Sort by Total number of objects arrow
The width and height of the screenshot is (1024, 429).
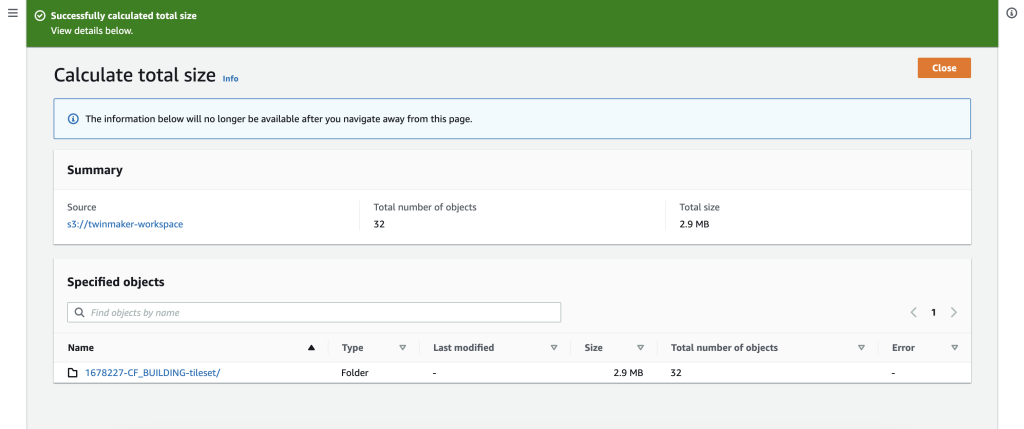tap(861, 348)
